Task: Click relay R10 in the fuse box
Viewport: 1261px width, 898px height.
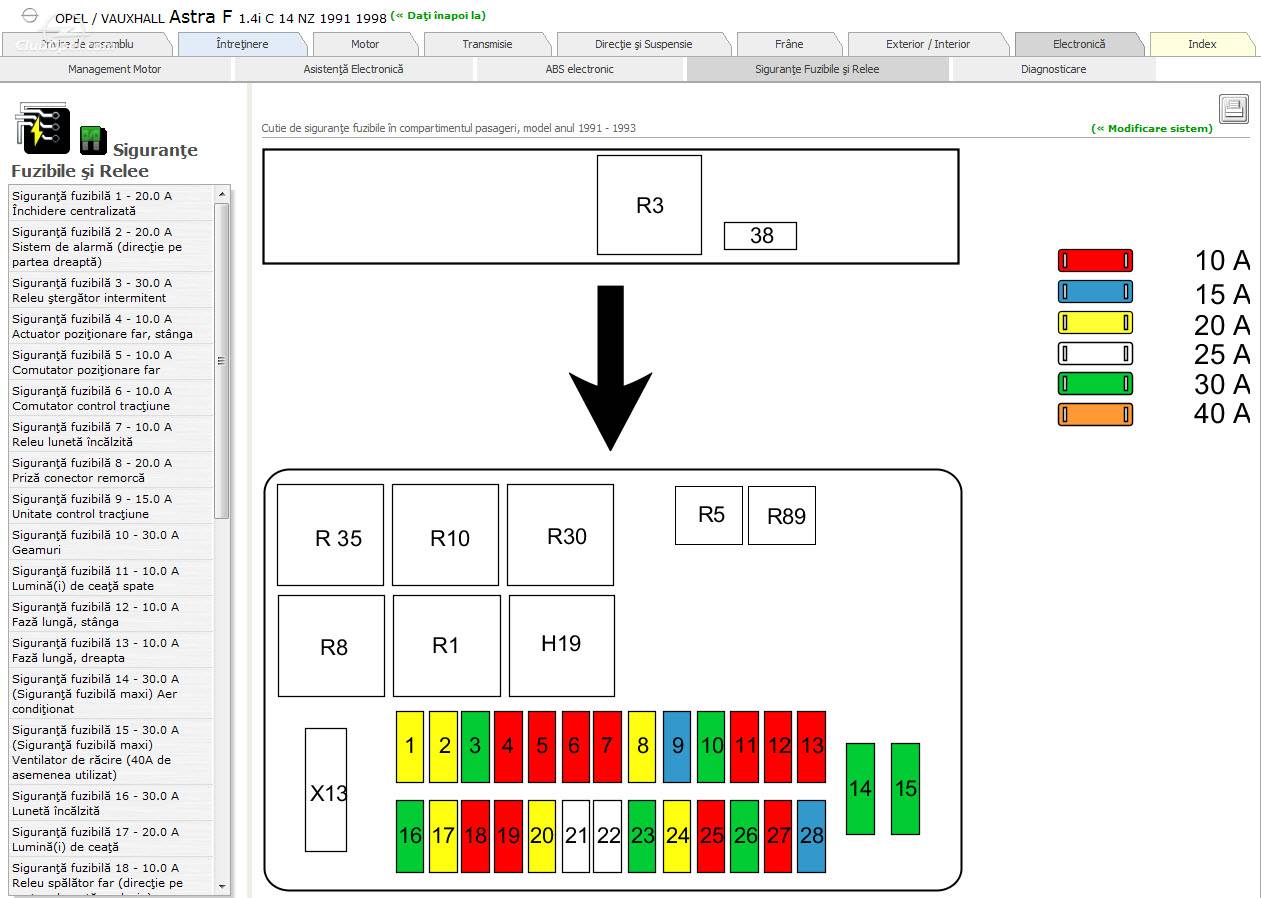Action: [x=445, y=535]
